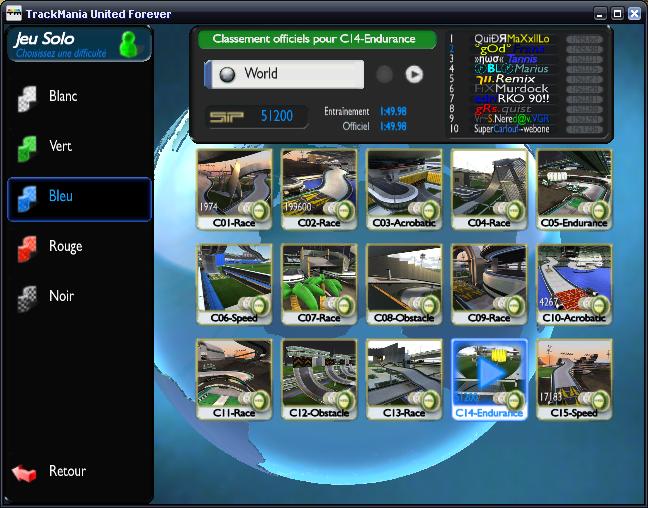Select the green flag Vert difficulty icon
This screenshot has height=508, width=648.
26,148
